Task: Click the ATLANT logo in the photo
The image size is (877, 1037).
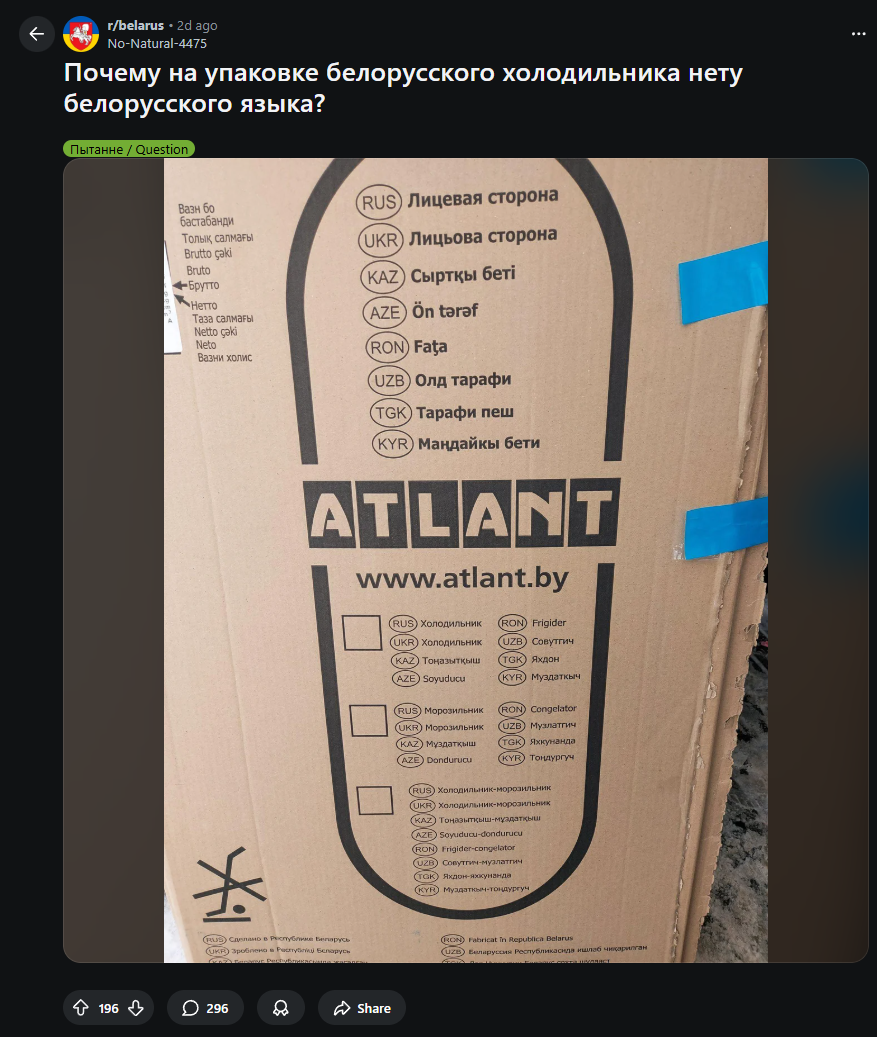Action: point(462,513)
